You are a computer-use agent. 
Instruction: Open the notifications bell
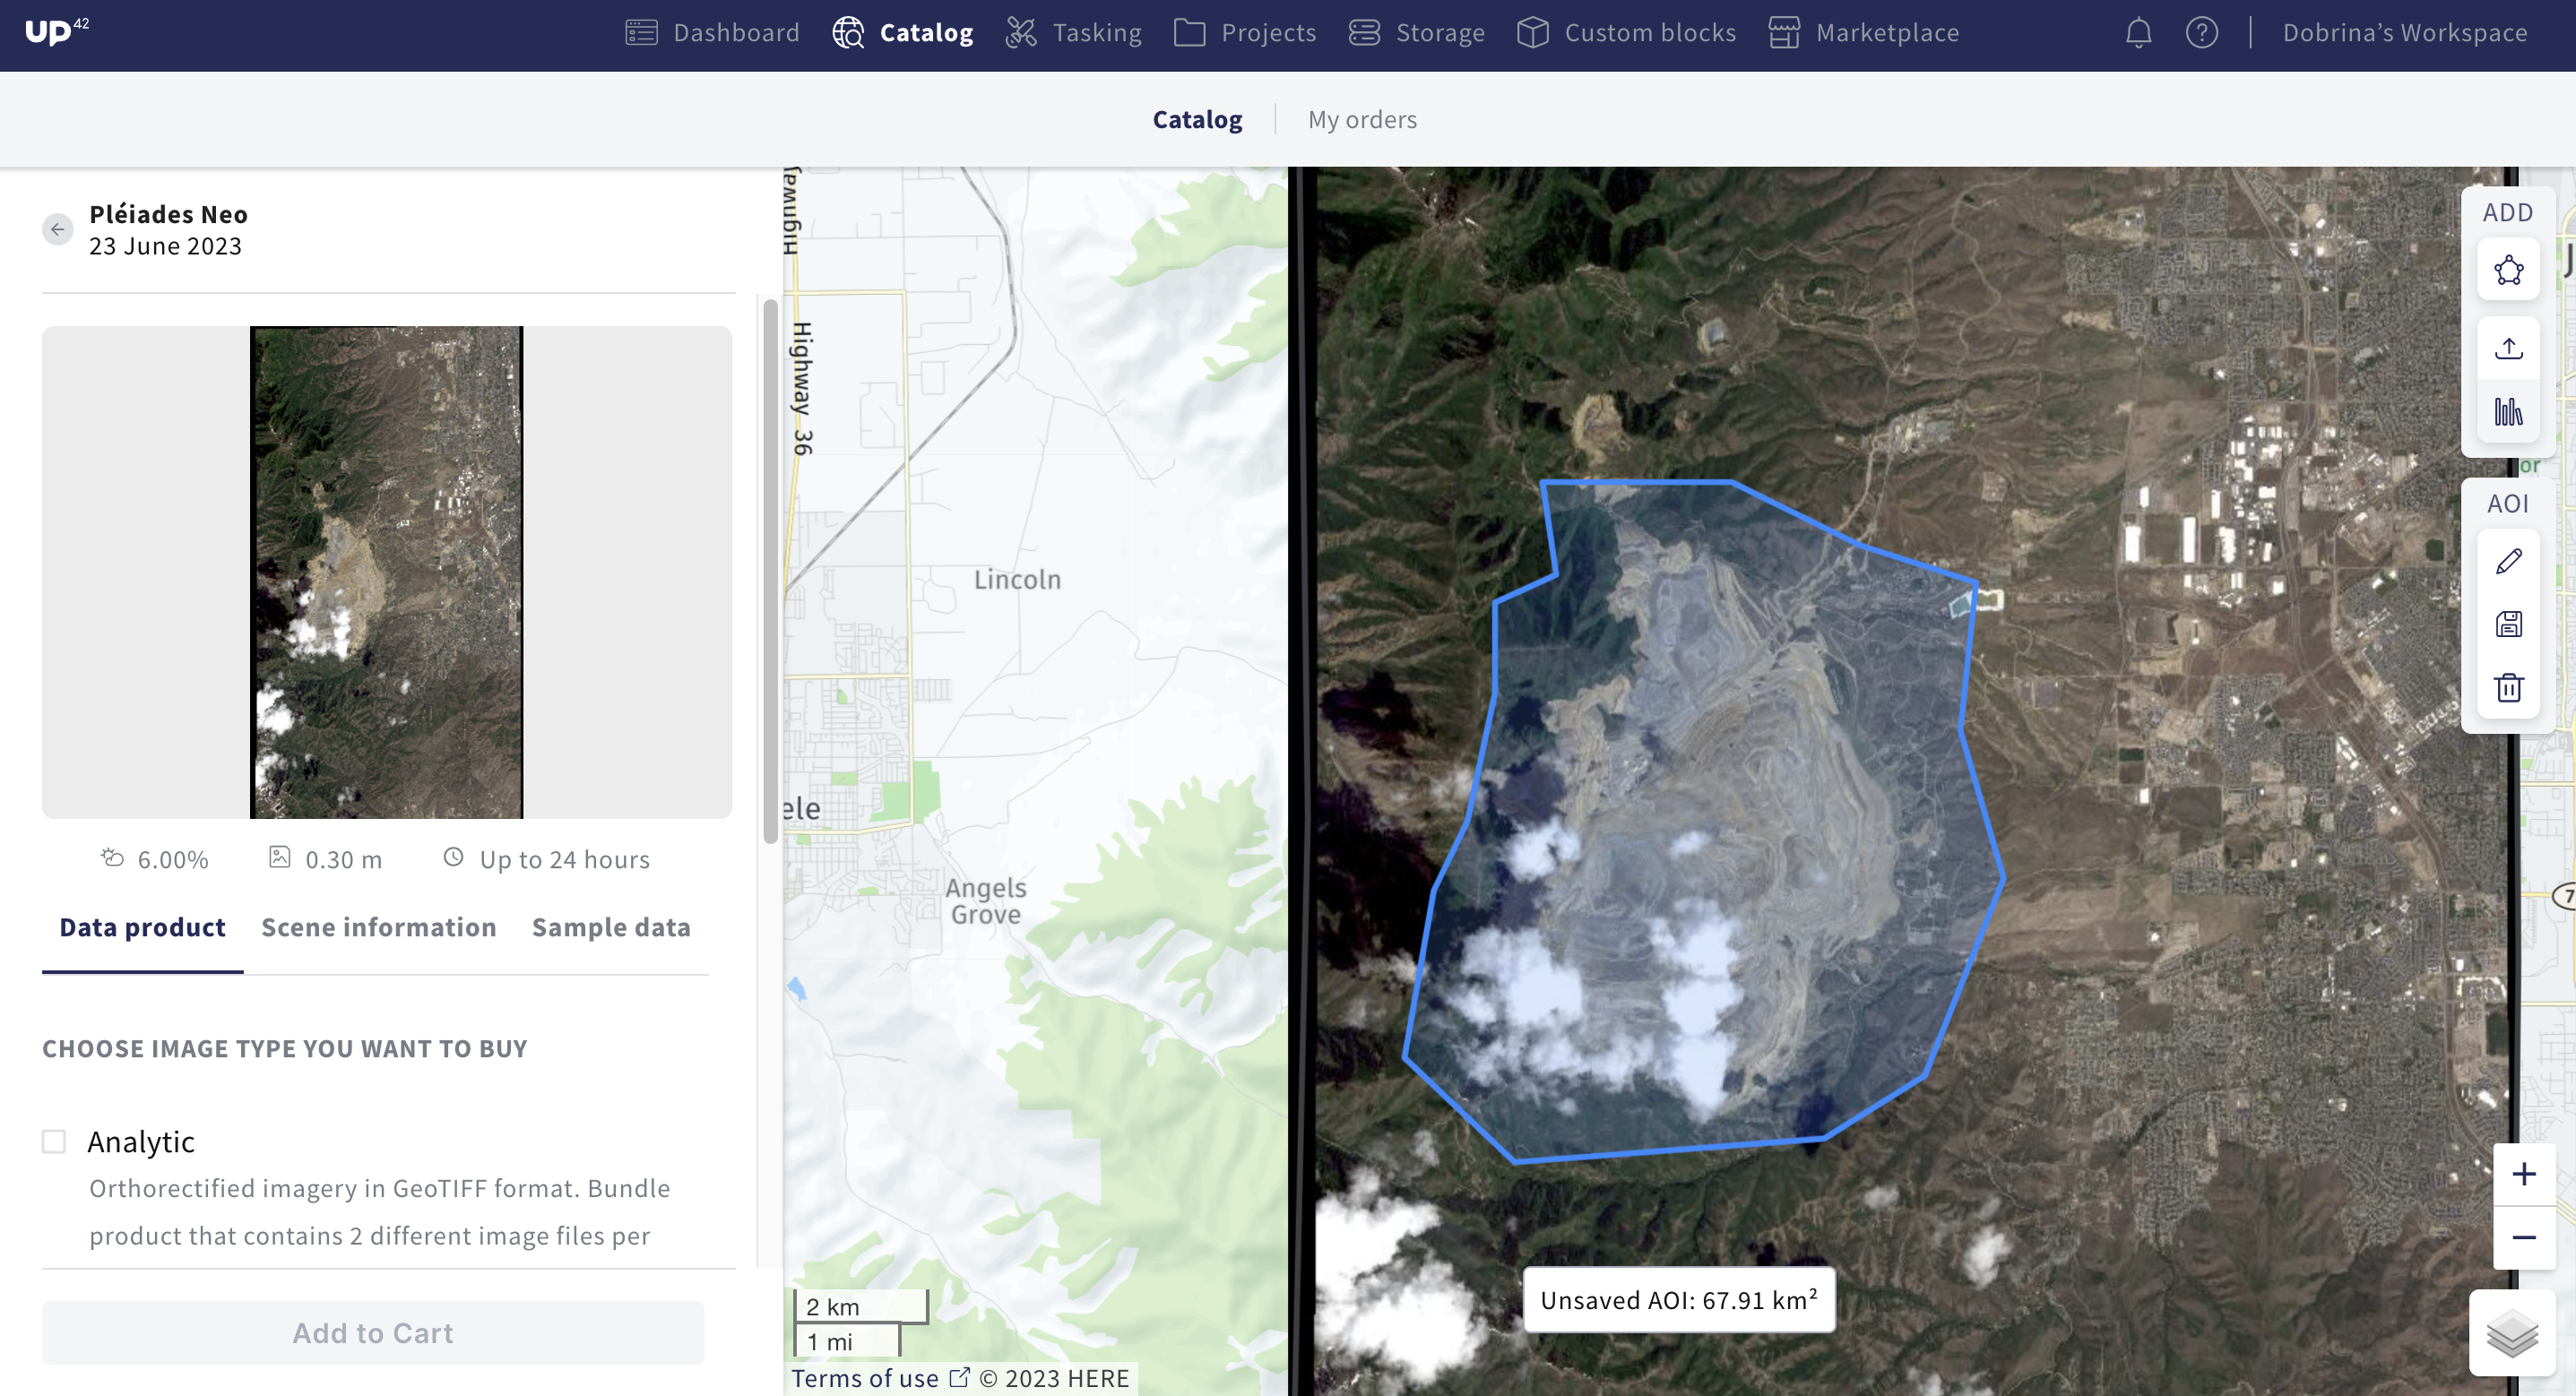[x=2138, y=33]
